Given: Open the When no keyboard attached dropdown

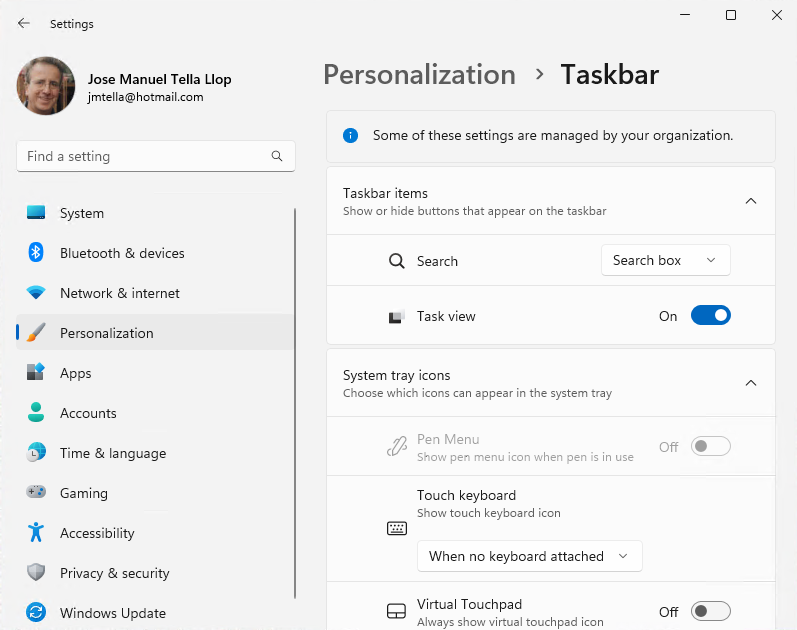Looking at the screenshot, I should (x=529, y=556).
